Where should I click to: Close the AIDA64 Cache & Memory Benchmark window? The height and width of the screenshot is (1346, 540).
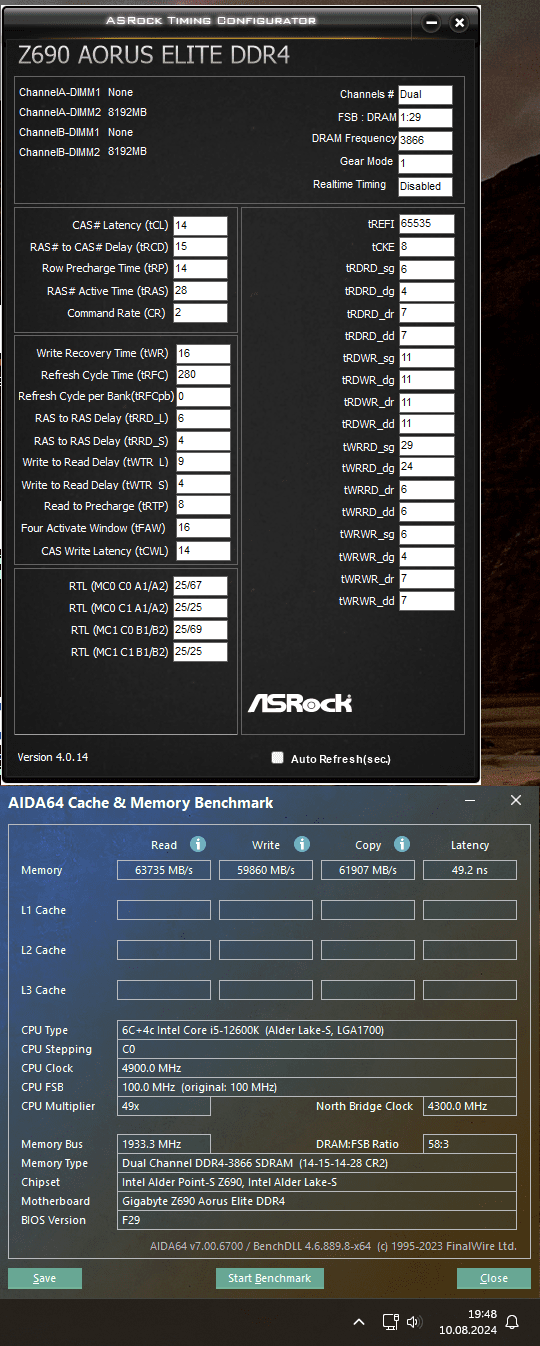coord(516,801)
